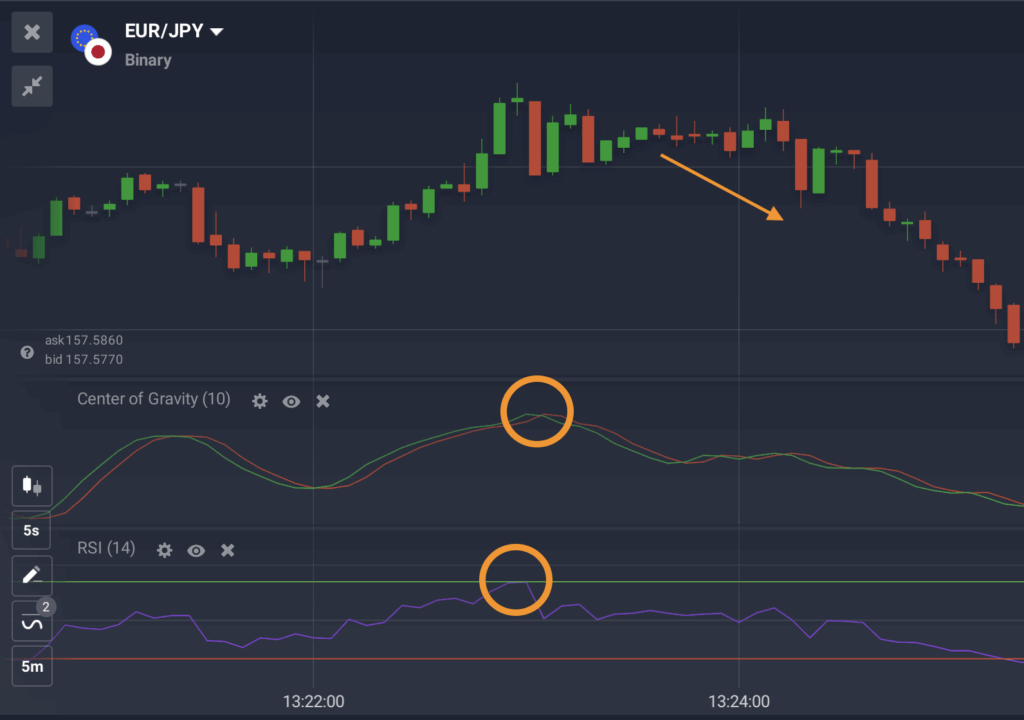Image resolution: width=1024 pixels, height=720 pixels.
Task: Select the Binary option type label
Action: [x=148, y=60]
